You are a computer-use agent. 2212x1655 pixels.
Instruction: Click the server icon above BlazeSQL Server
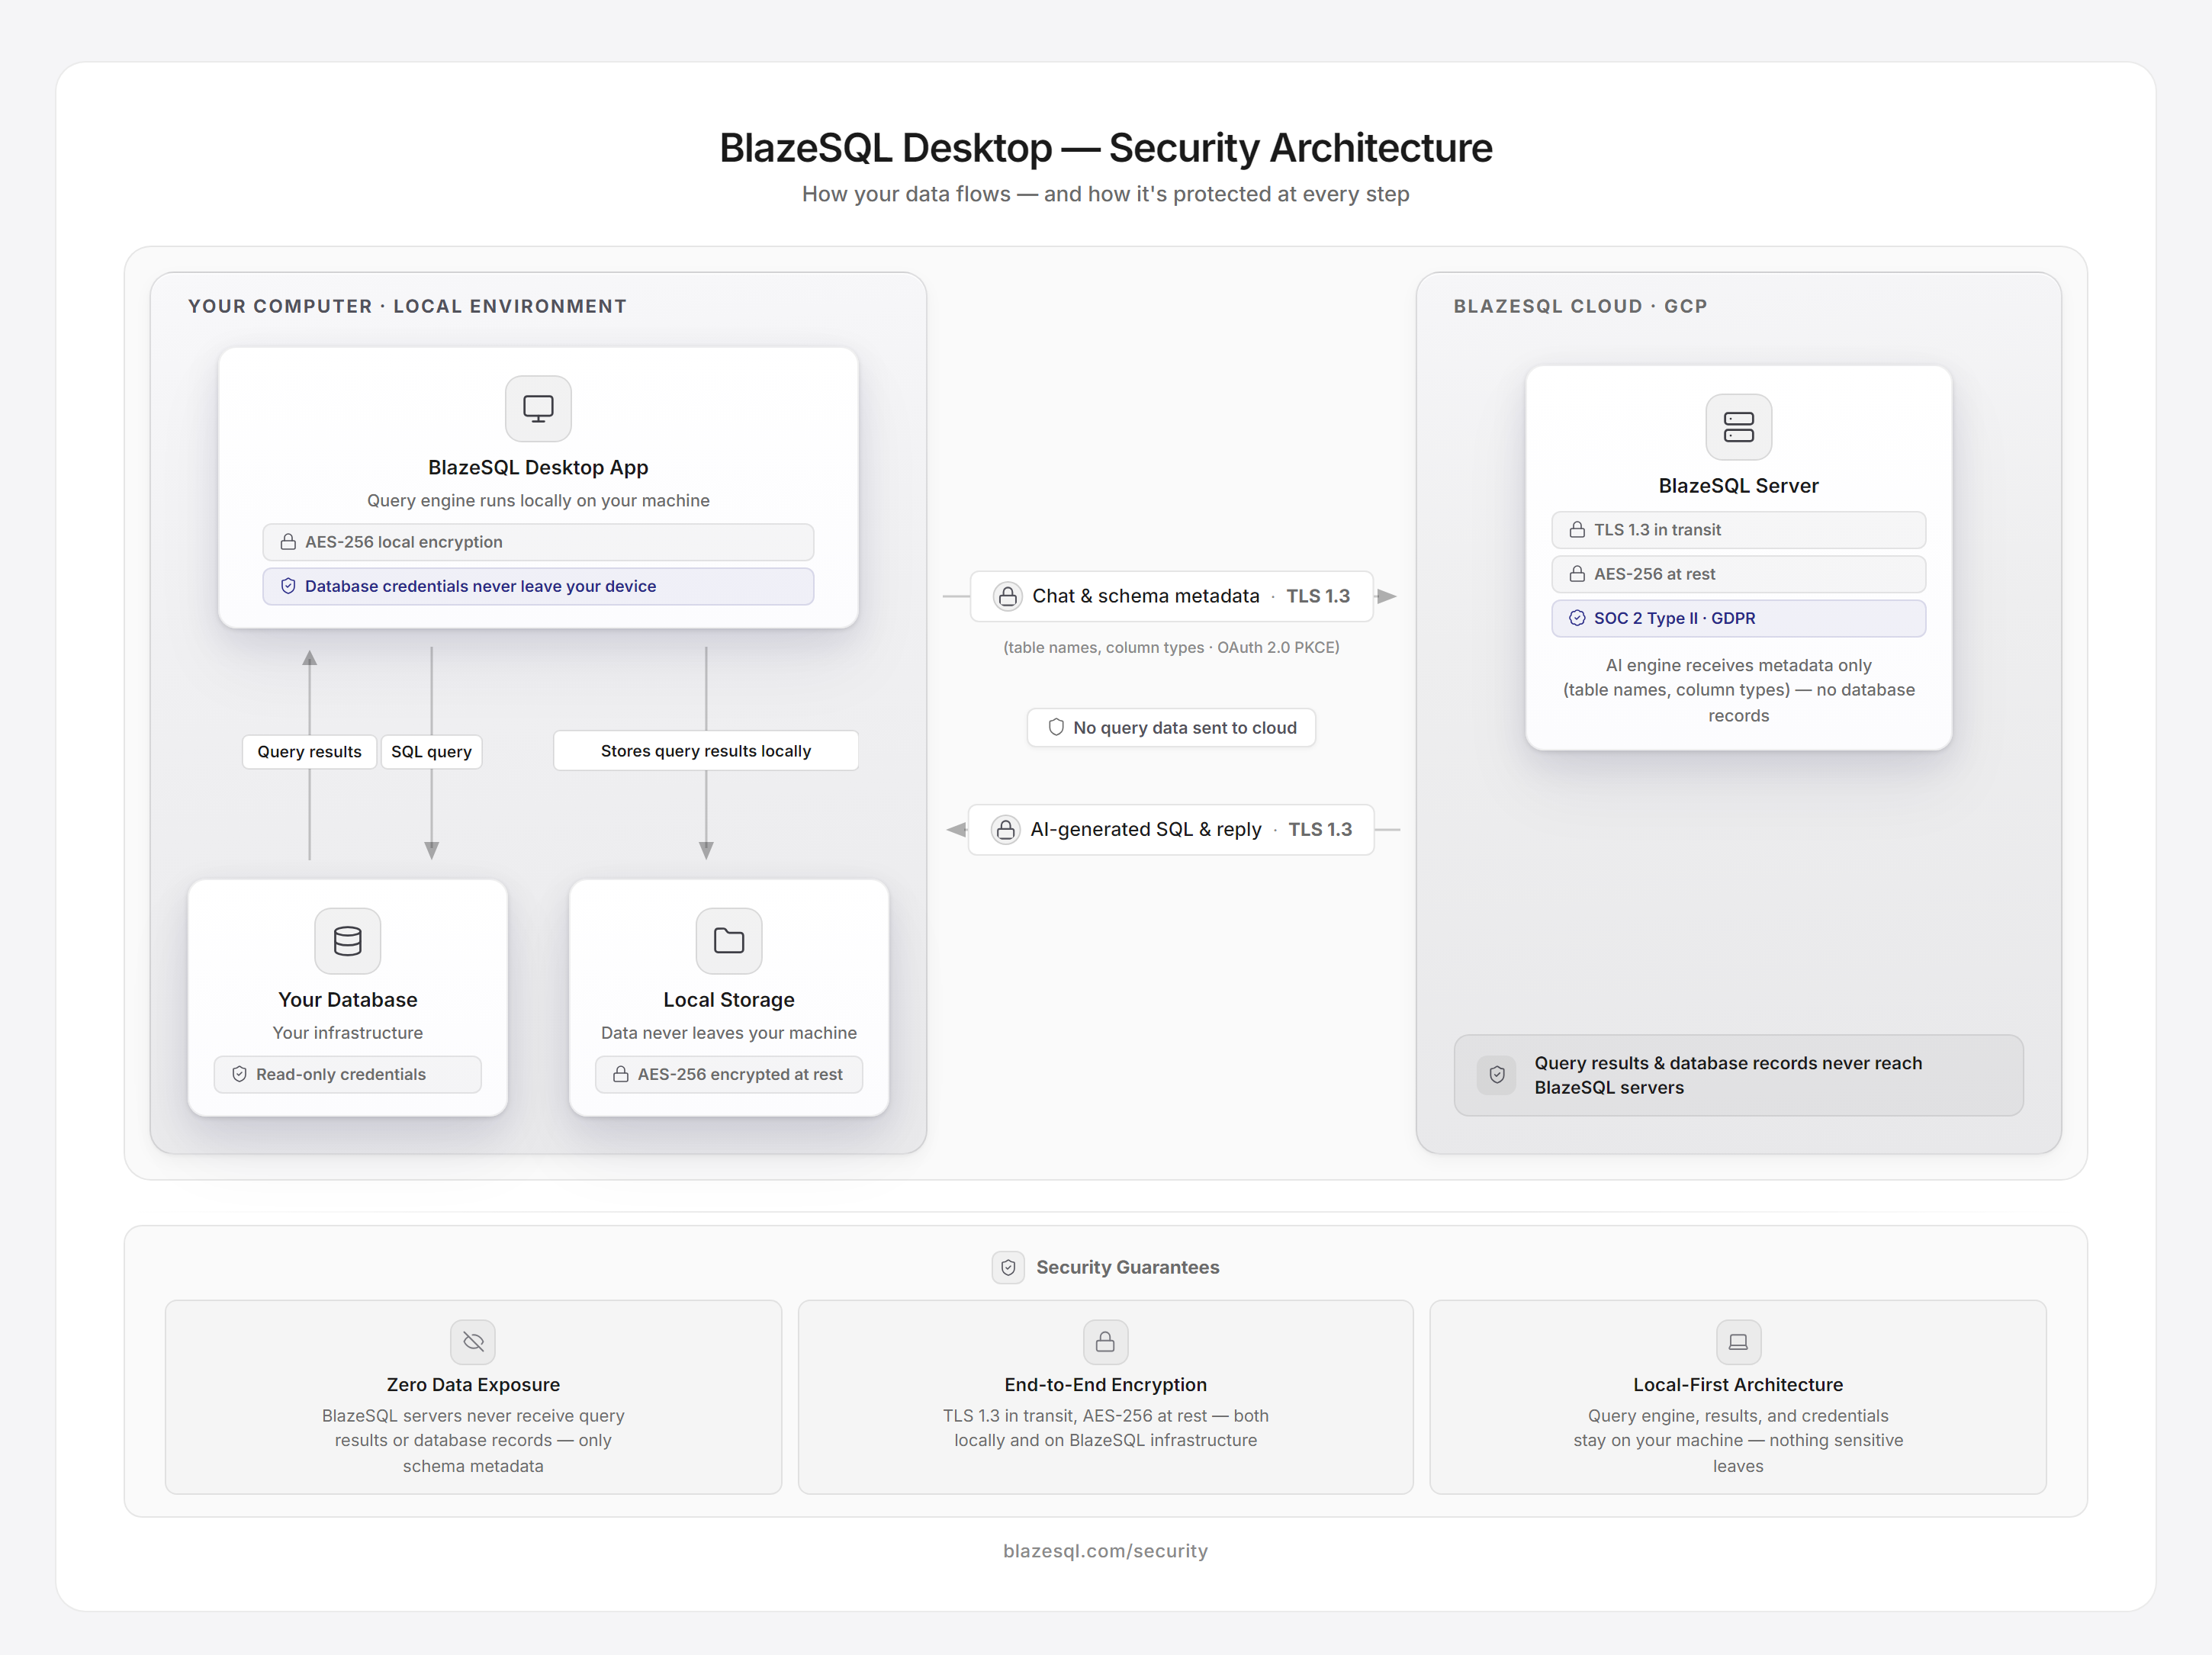[x=1738, y=427]
